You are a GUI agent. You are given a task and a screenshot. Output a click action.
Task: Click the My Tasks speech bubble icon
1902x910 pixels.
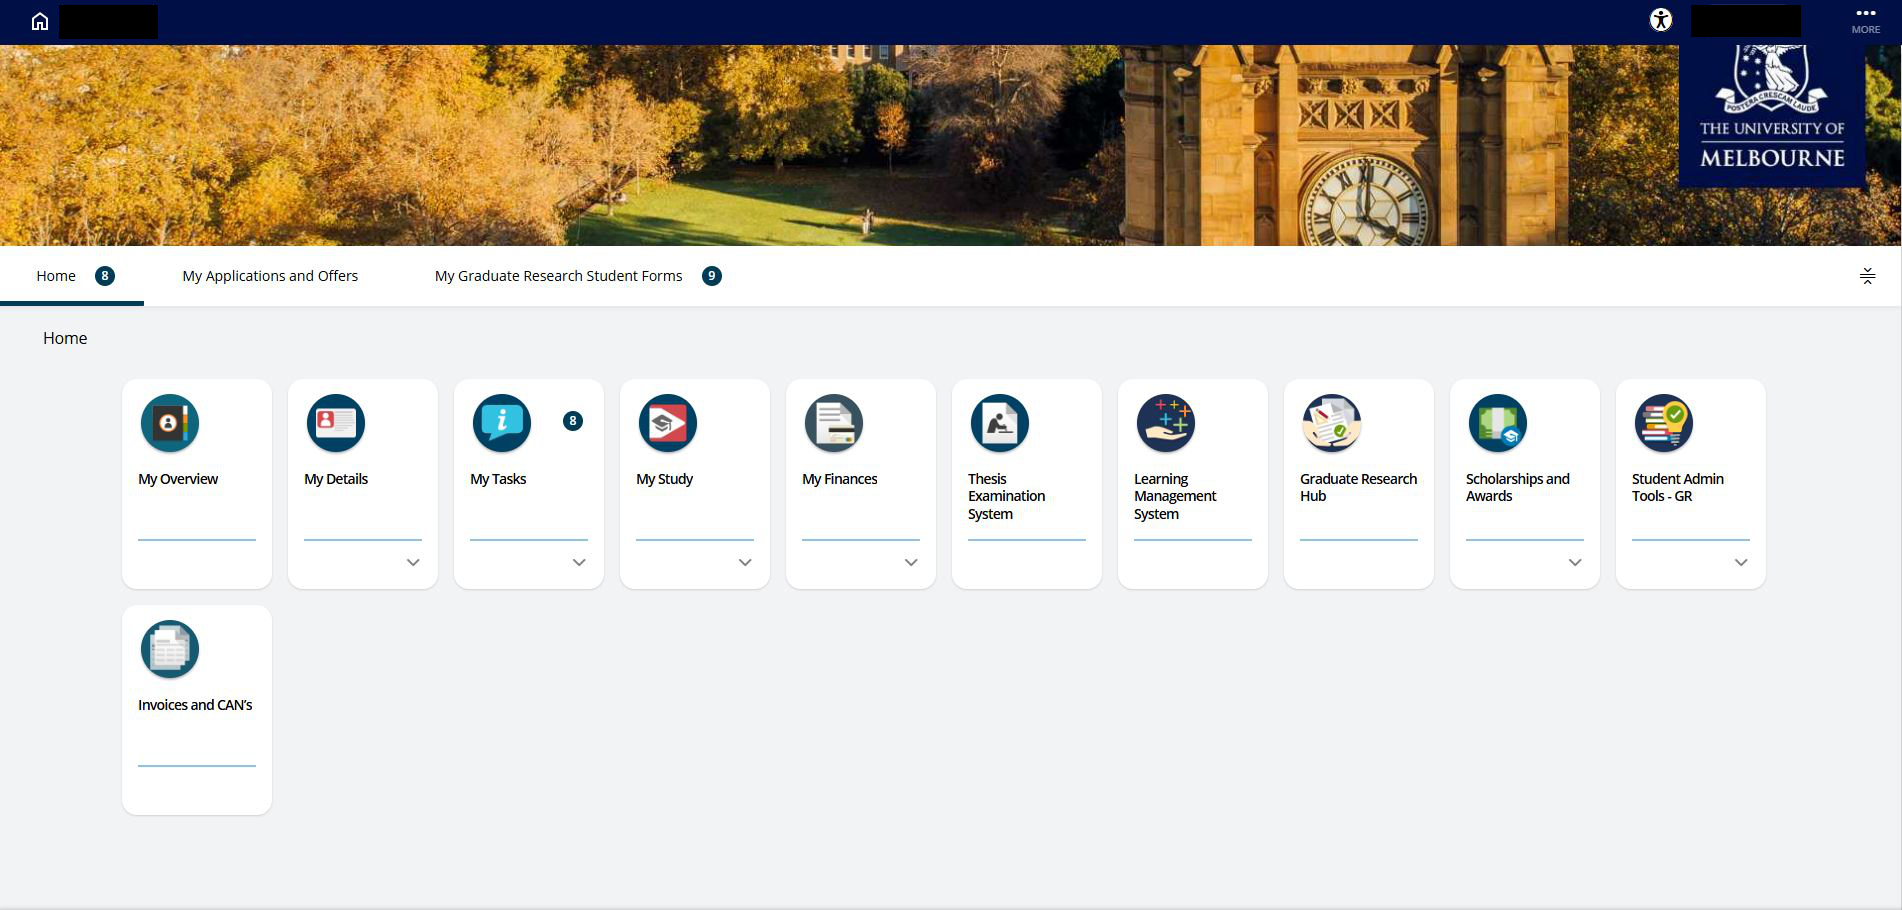502,423
